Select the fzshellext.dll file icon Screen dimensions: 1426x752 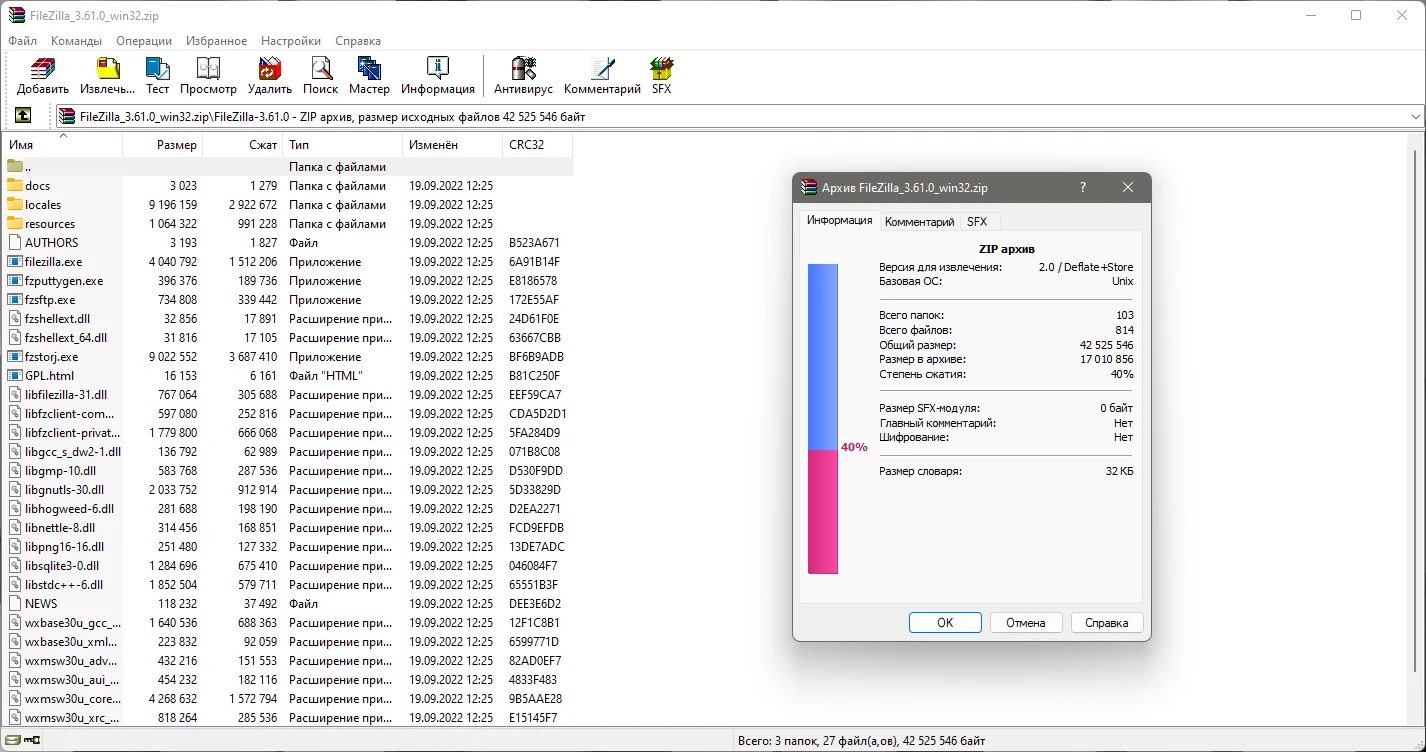click(15, 318)
